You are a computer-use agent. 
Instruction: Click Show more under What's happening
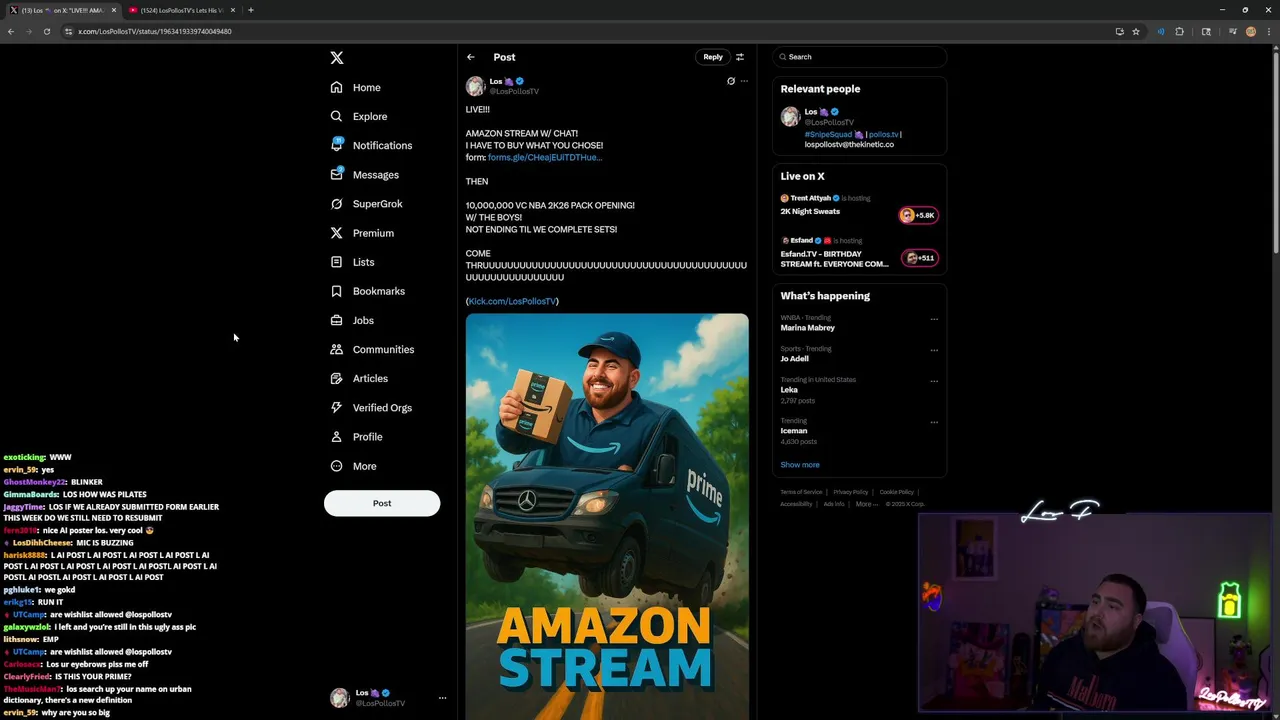pyautogui.click(x=800, y=465)
